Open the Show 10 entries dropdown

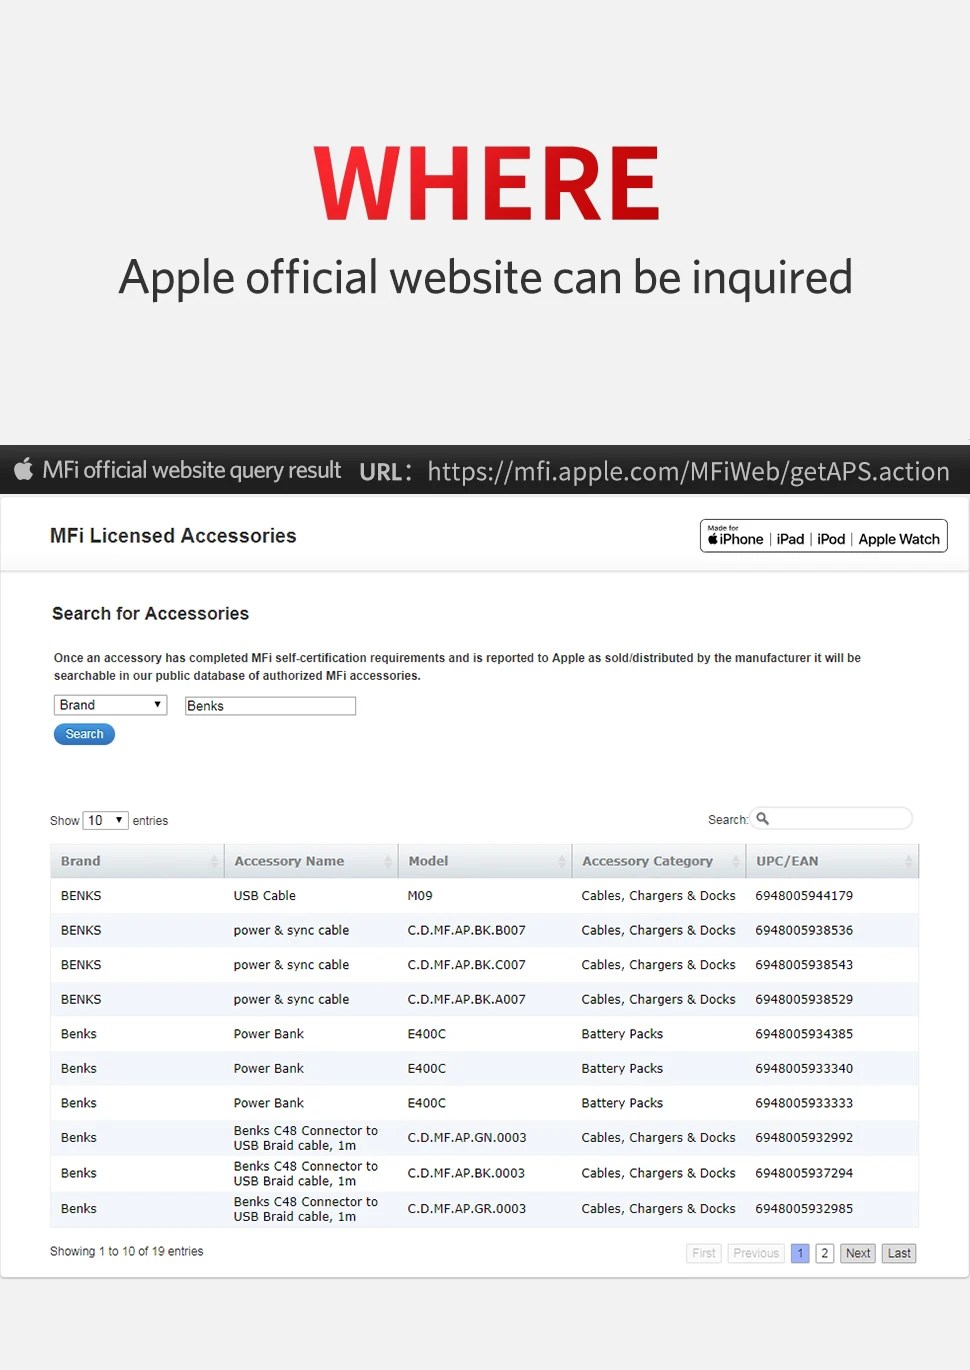pos(105,820)
